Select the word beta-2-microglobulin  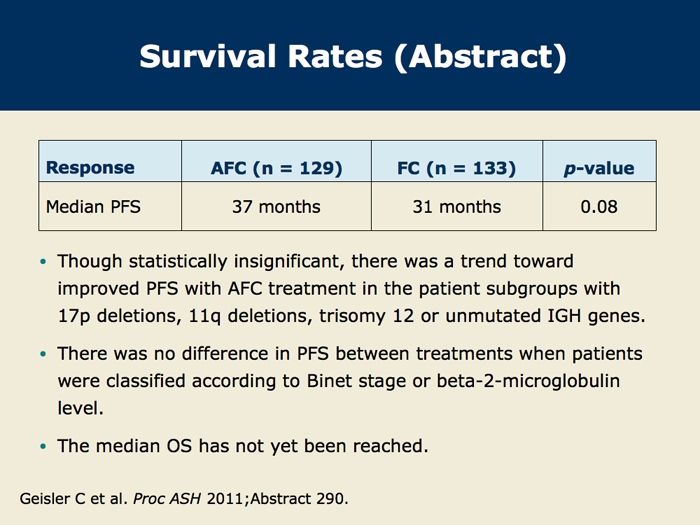528,381
